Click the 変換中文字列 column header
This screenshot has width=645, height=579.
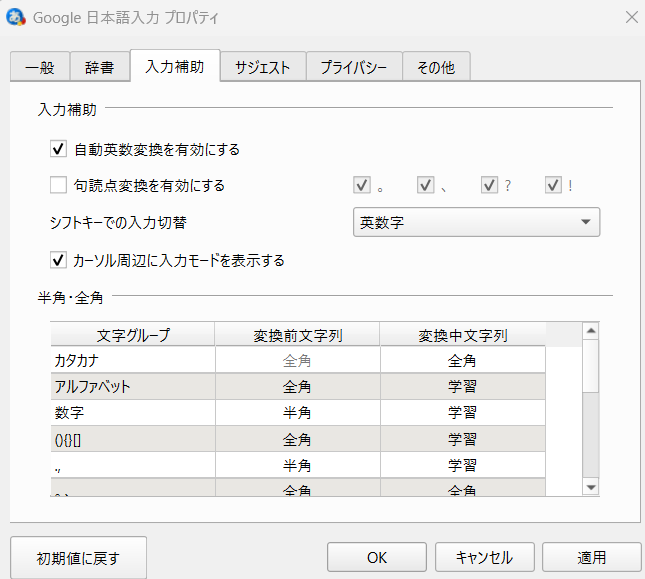463,335
